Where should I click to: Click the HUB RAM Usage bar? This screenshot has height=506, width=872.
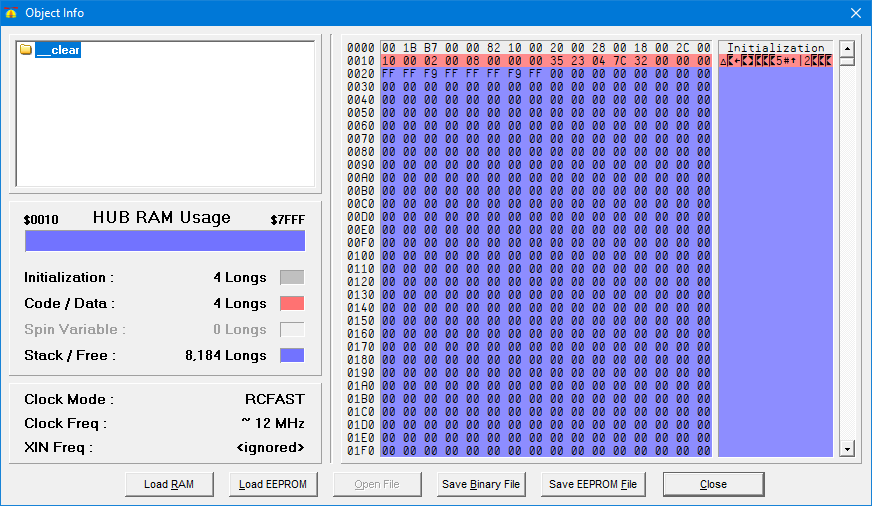point(165,241)
